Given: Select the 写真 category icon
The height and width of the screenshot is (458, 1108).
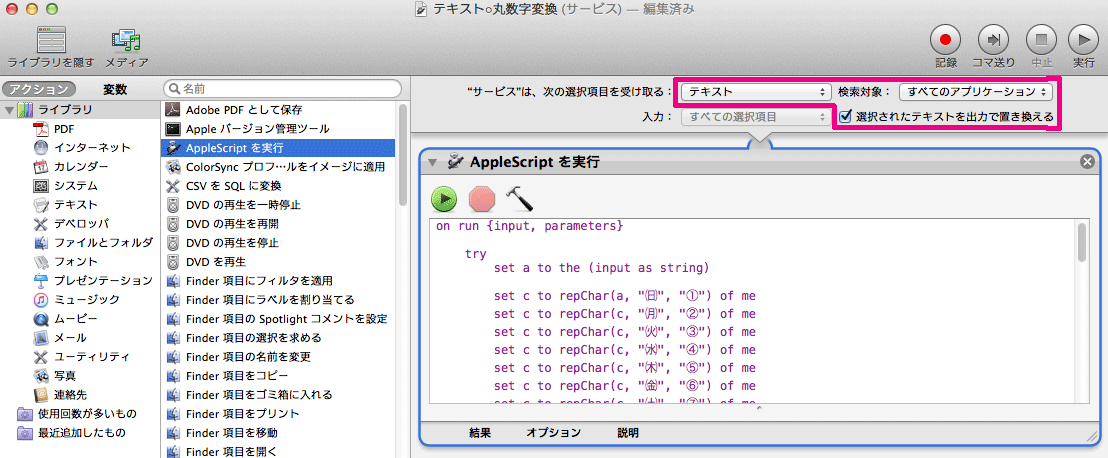Looking at the screenshot, I should [x=41, y=375].
